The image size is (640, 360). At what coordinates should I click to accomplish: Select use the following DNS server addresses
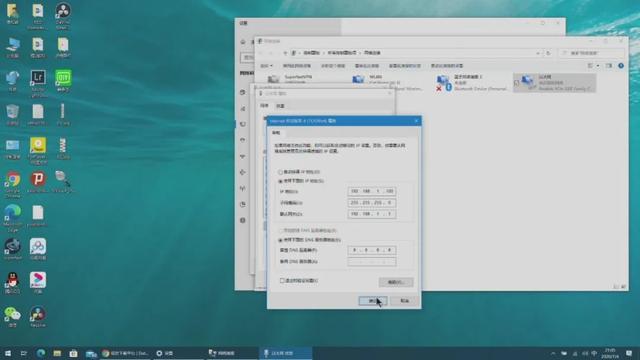click(309, 240)
